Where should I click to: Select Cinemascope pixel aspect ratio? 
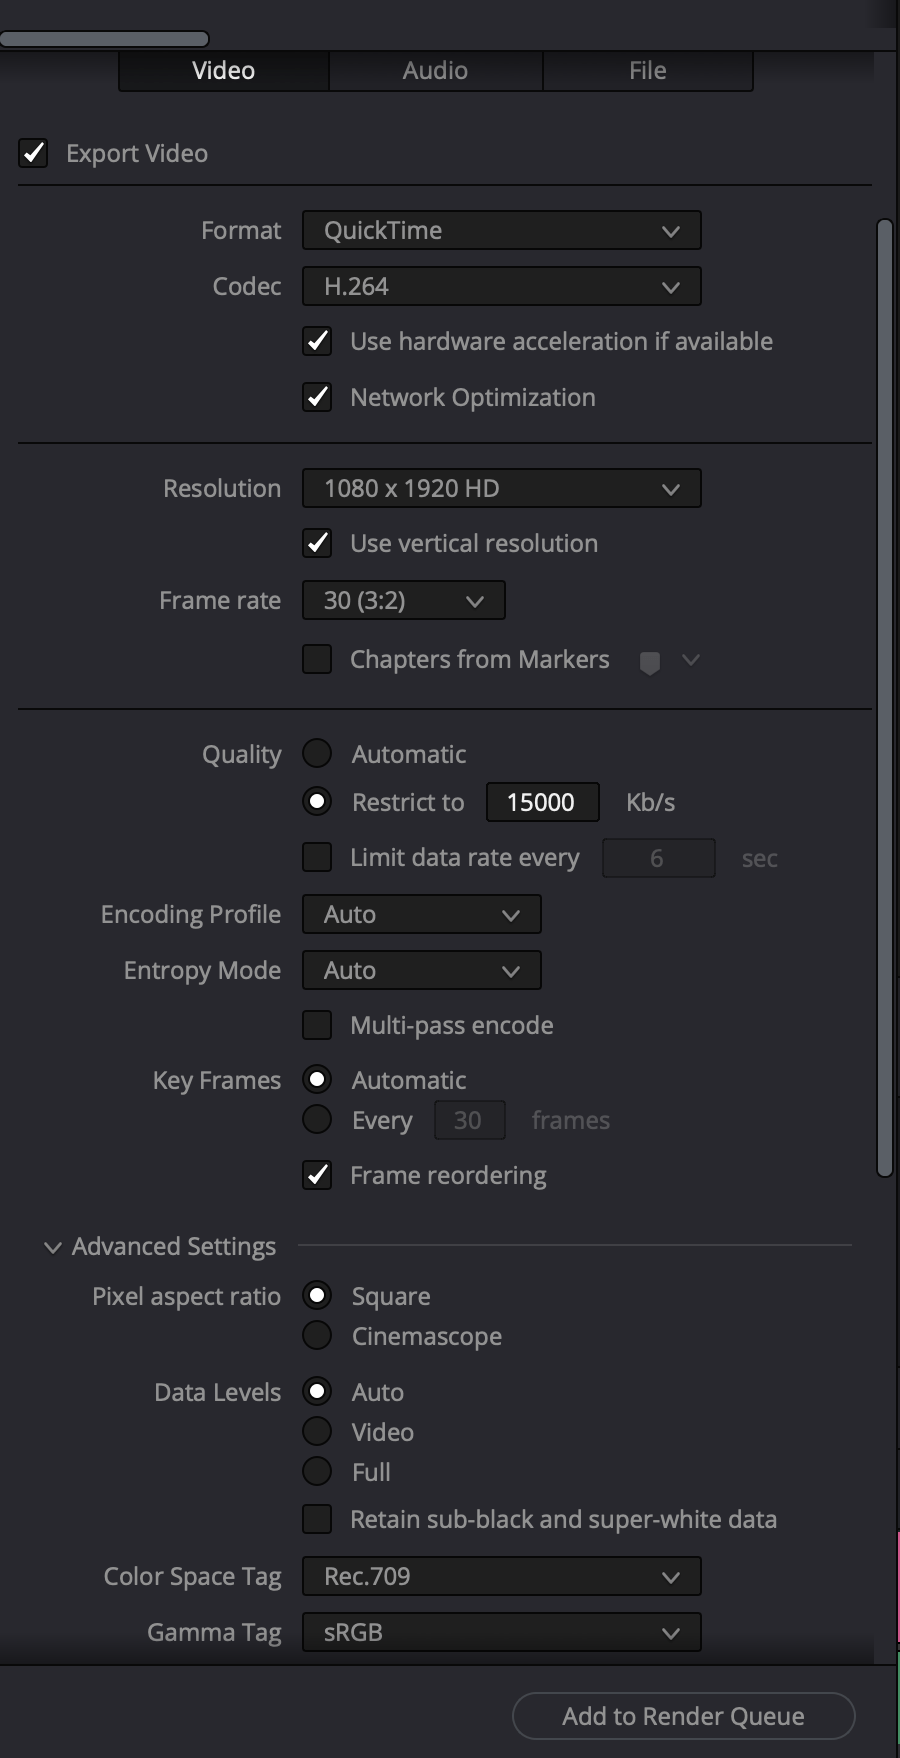coord(316,1335)
